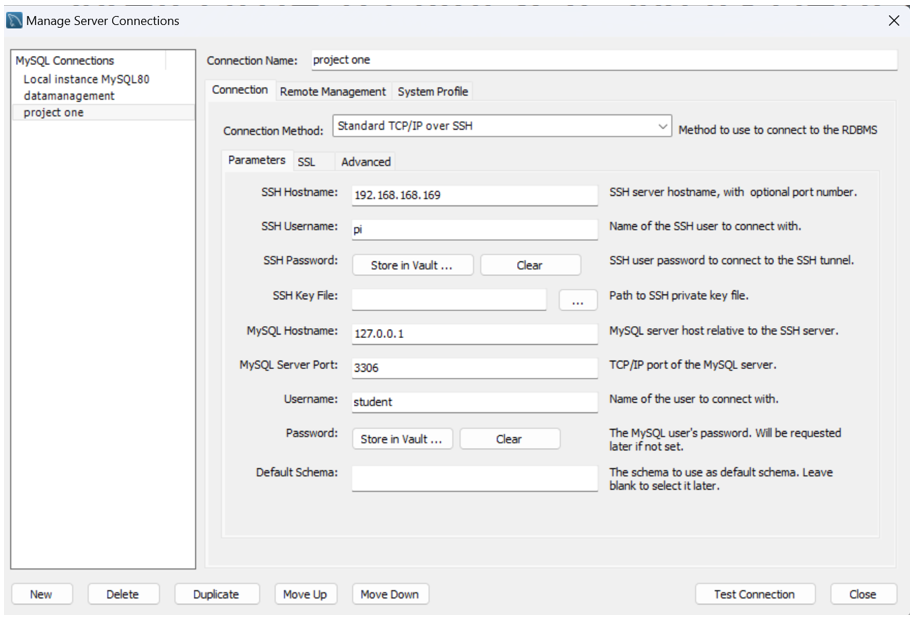913x619 pixels.
Task: Select the project one connection entry
Action: 54,113
